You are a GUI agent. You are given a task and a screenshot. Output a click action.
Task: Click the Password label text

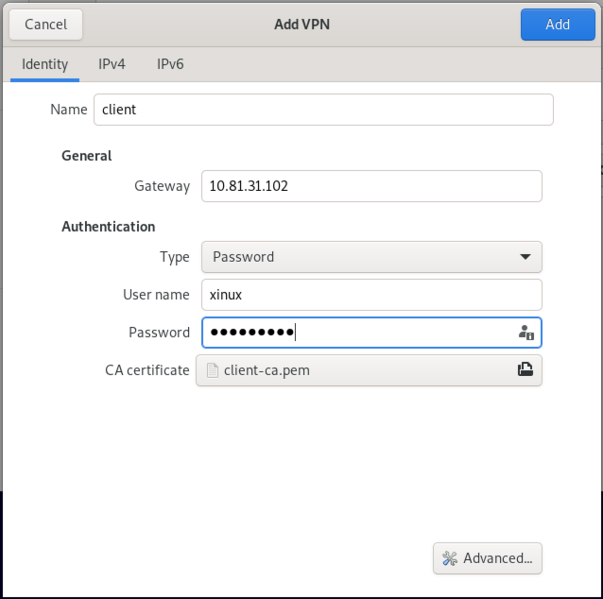point(159,333)
